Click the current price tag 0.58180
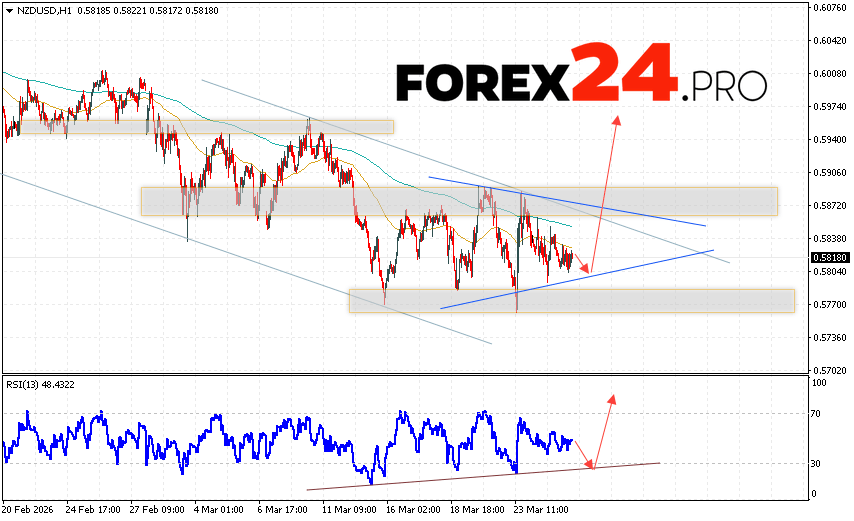854x521 pixels. click(x=827, y=256)
